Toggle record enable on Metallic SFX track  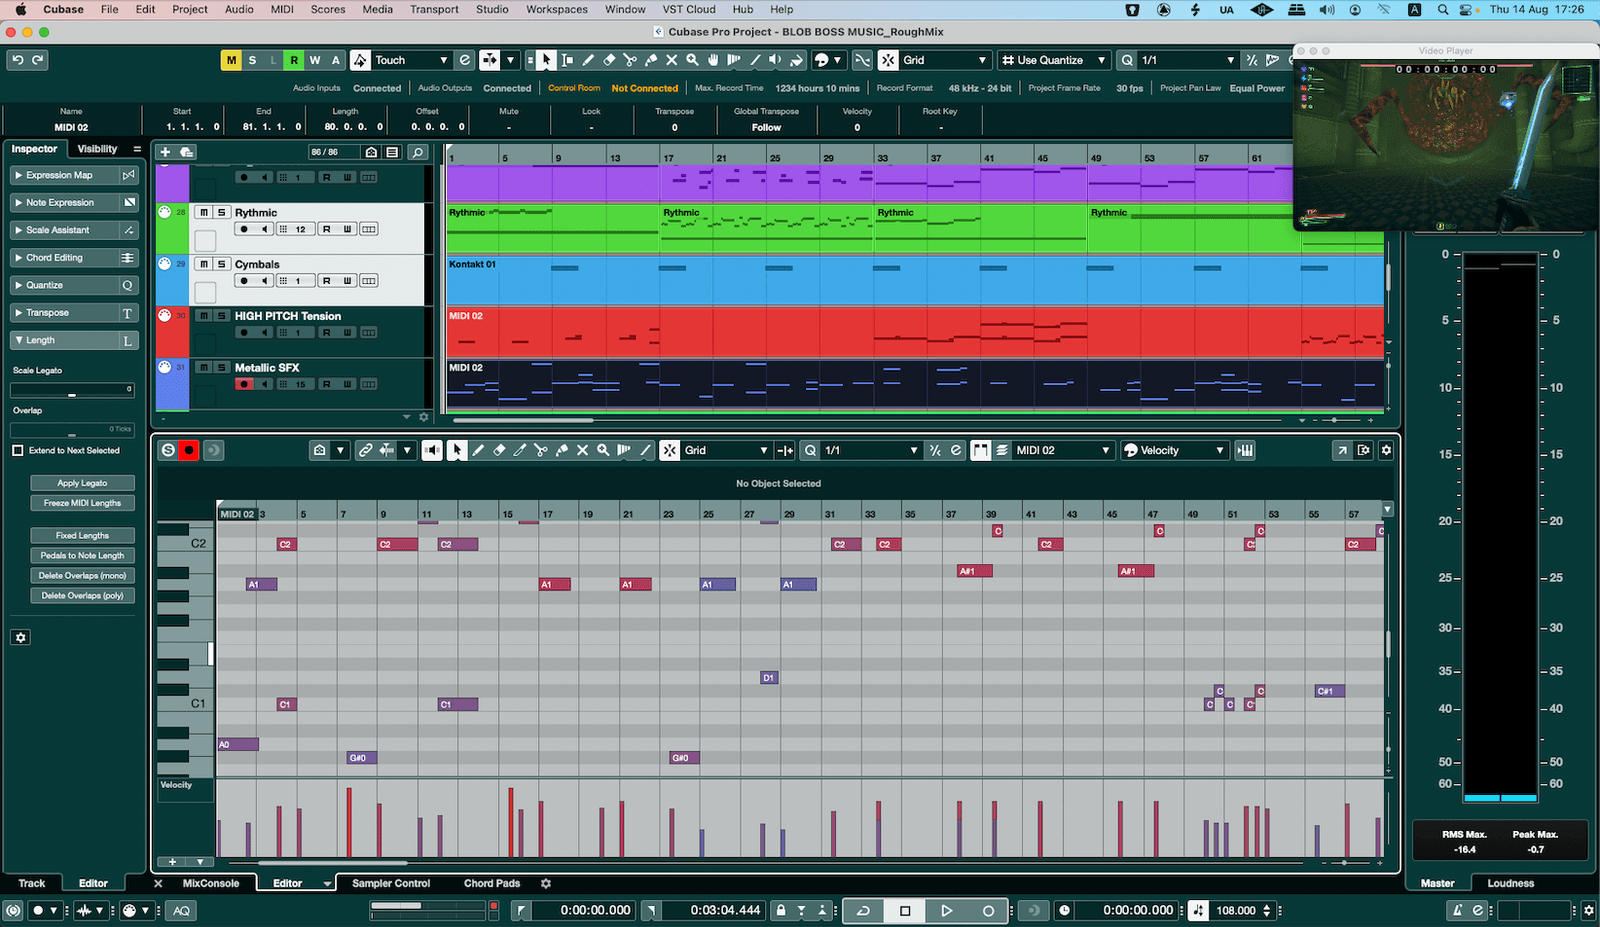point(244,384)
